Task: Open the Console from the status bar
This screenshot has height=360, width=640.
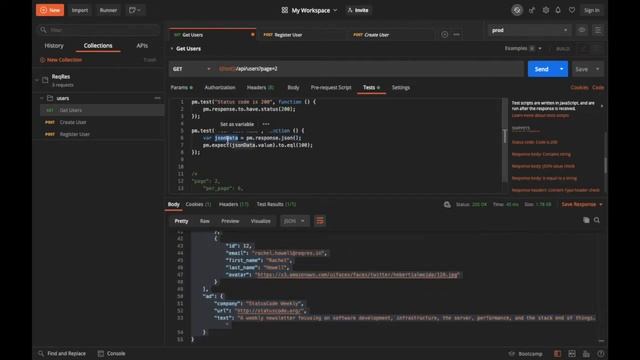Action: point(112,353)
